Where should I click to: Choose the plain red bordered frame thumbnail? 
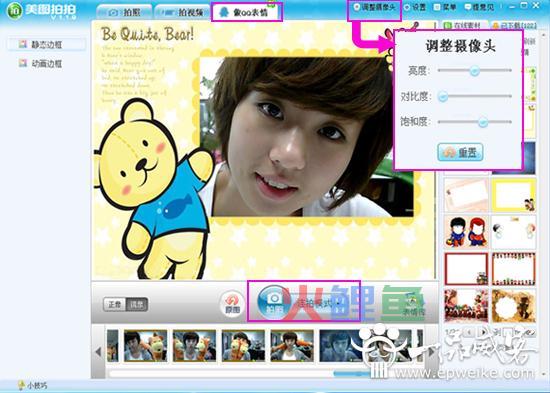tap(466, 269)
